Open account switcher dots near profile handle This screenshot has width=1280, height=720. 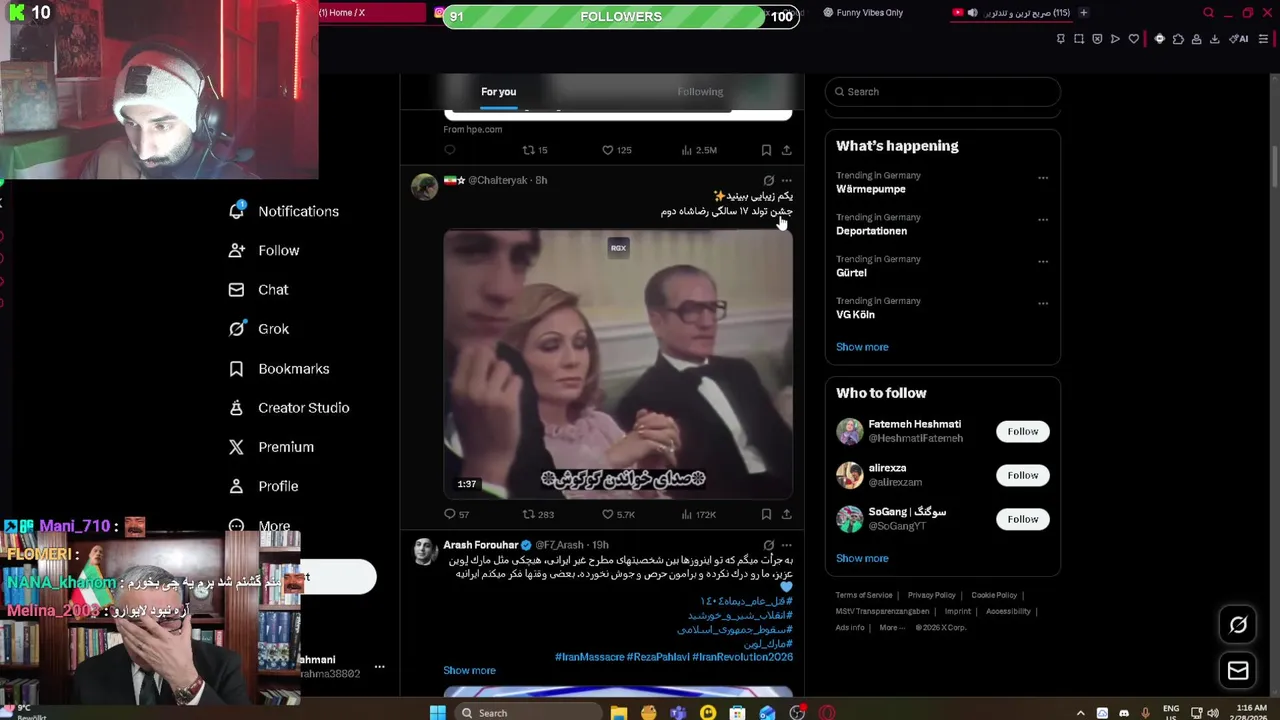coord(379,666)
